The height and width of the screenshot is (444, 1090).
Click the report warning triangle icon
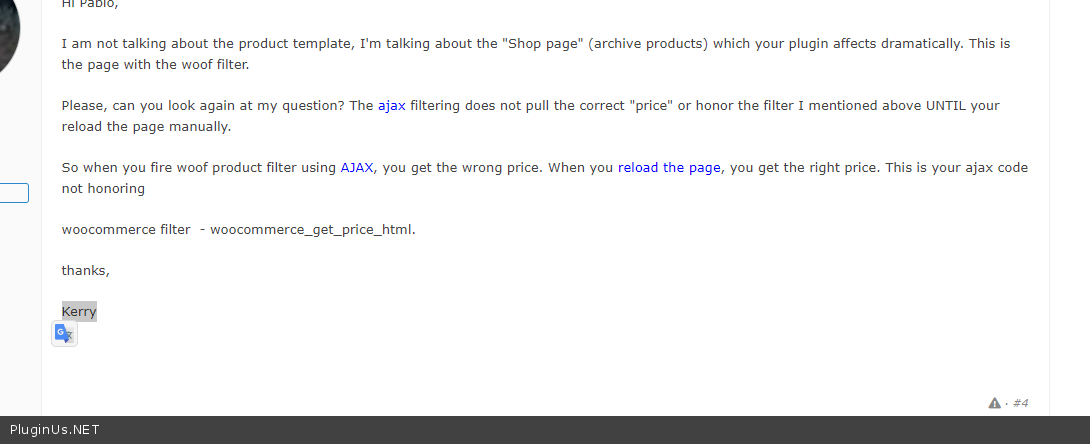994,403
